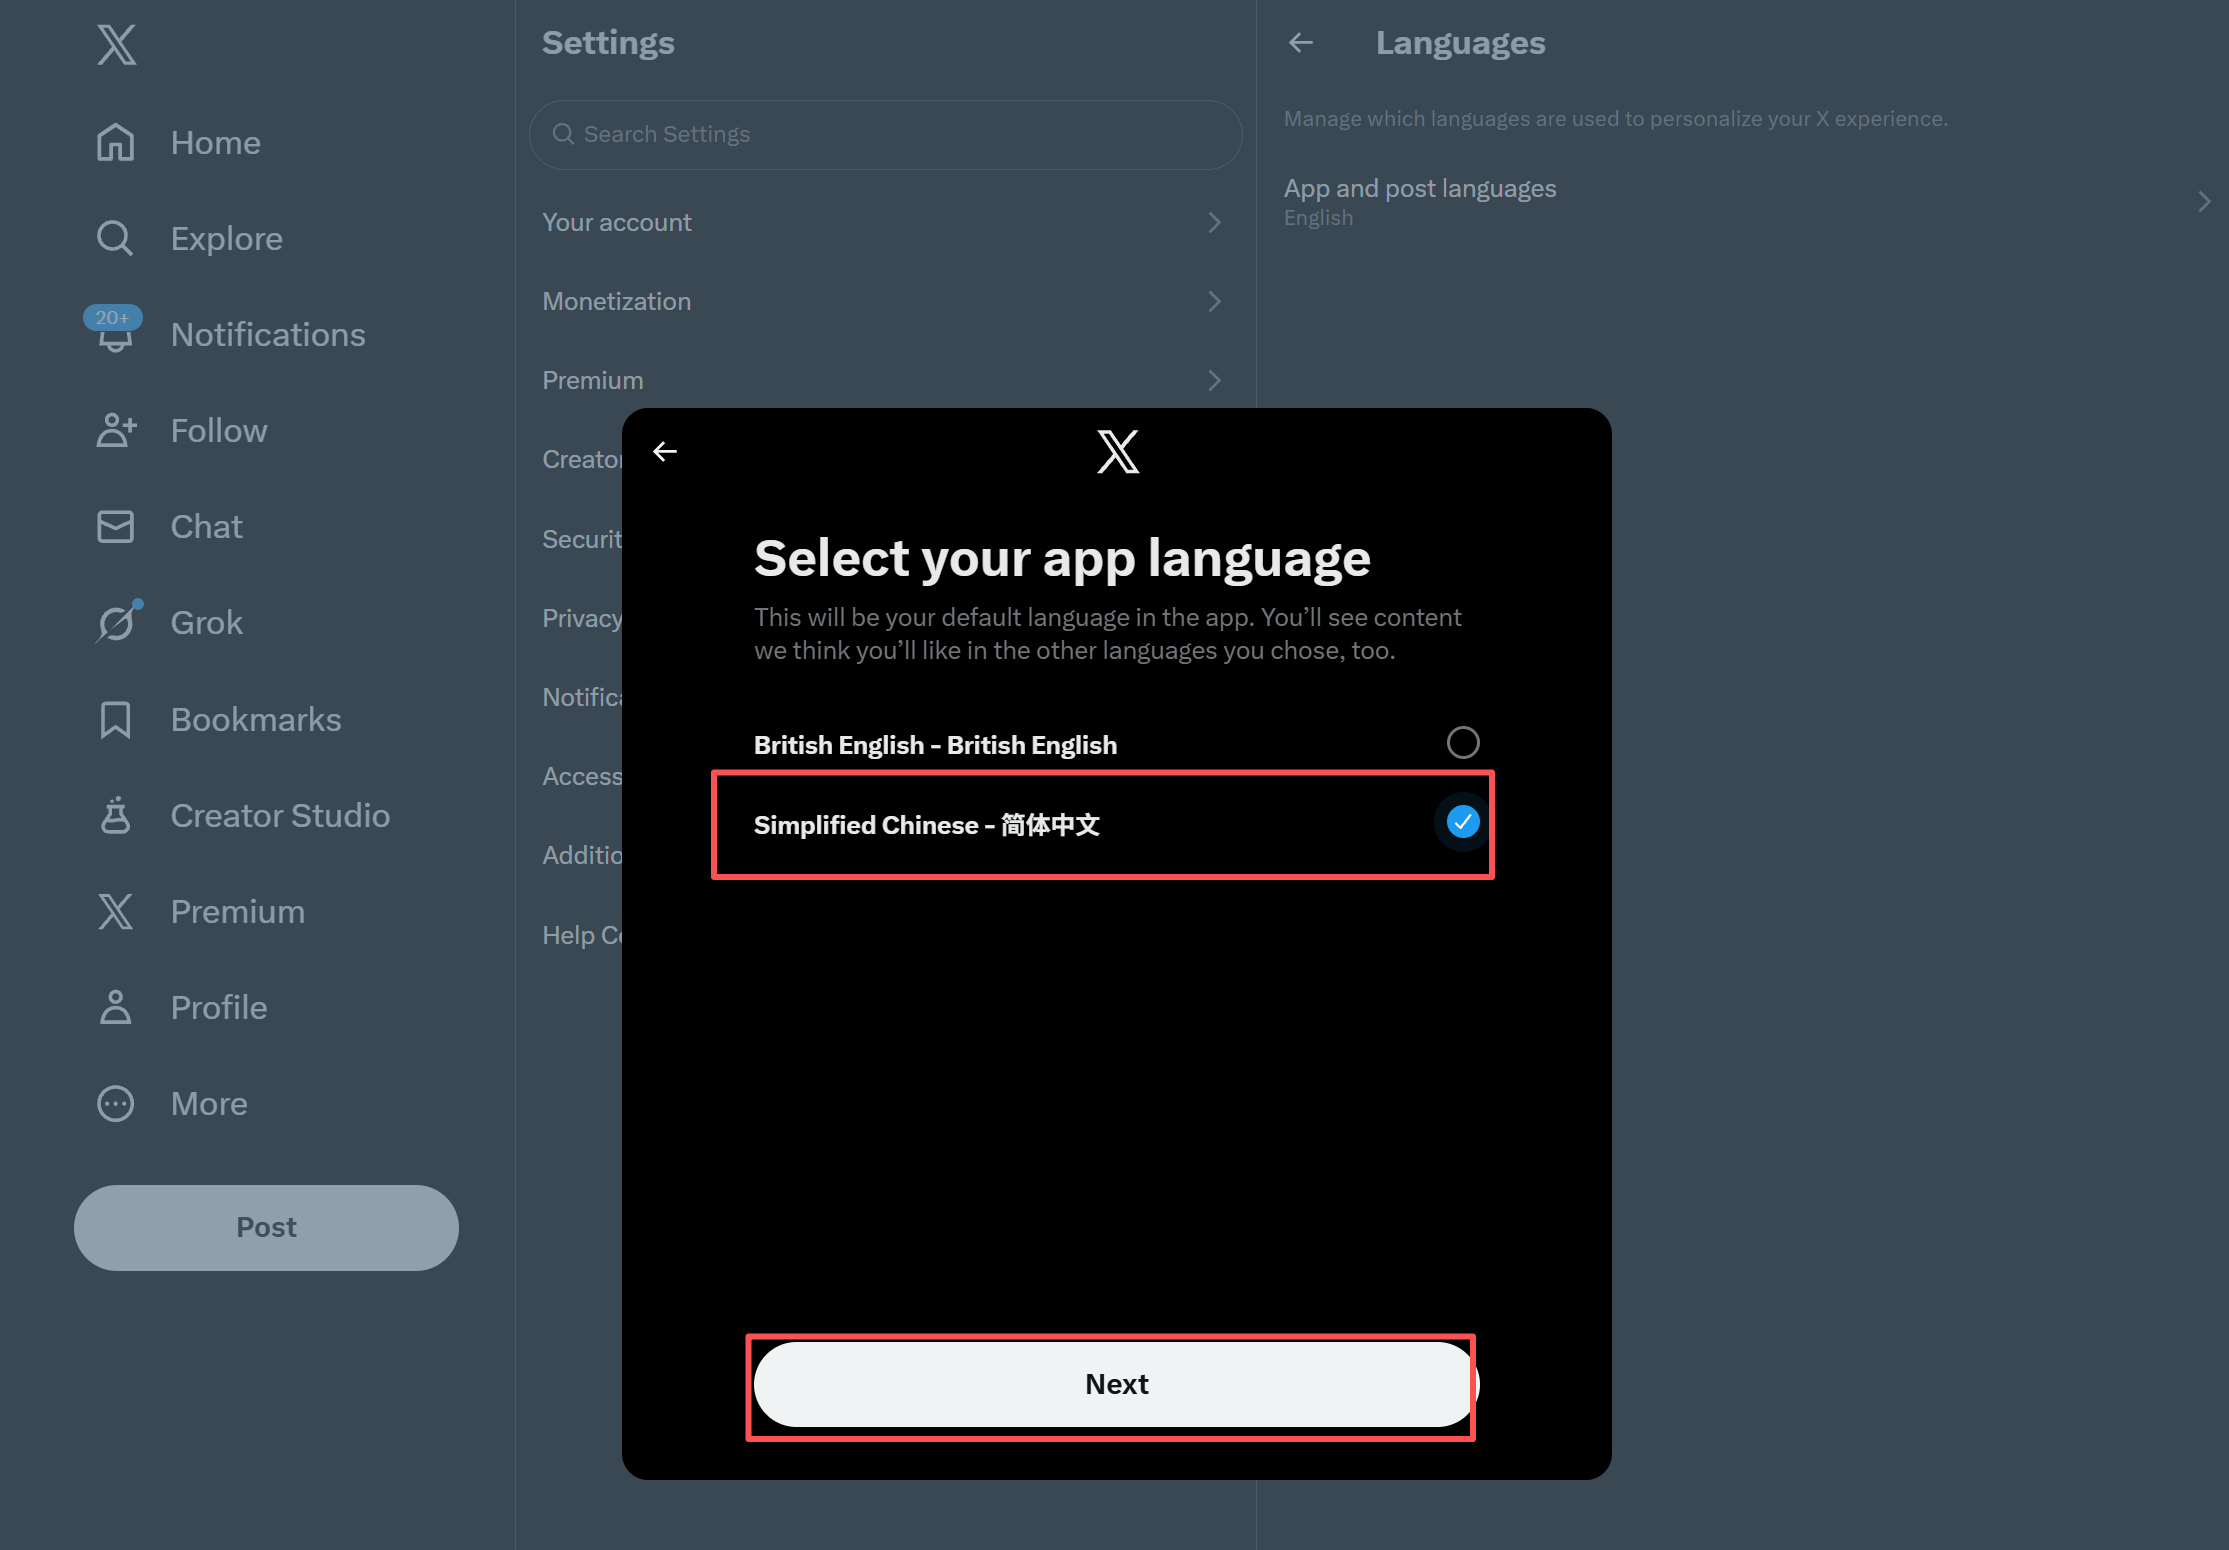Click the Simplified Chinese - 简体中文 label
Viewport: 2229px width, 1550px height.
[926, 825]
